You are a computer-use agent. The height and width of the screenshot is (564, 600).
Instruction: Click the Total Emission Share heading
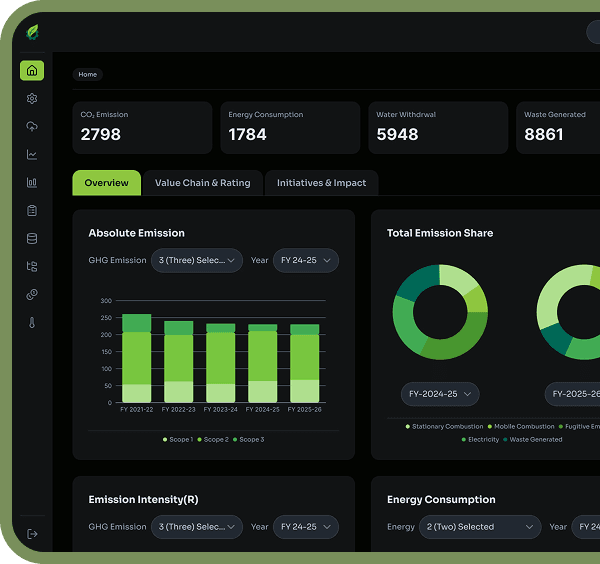[x=440, y=233]
